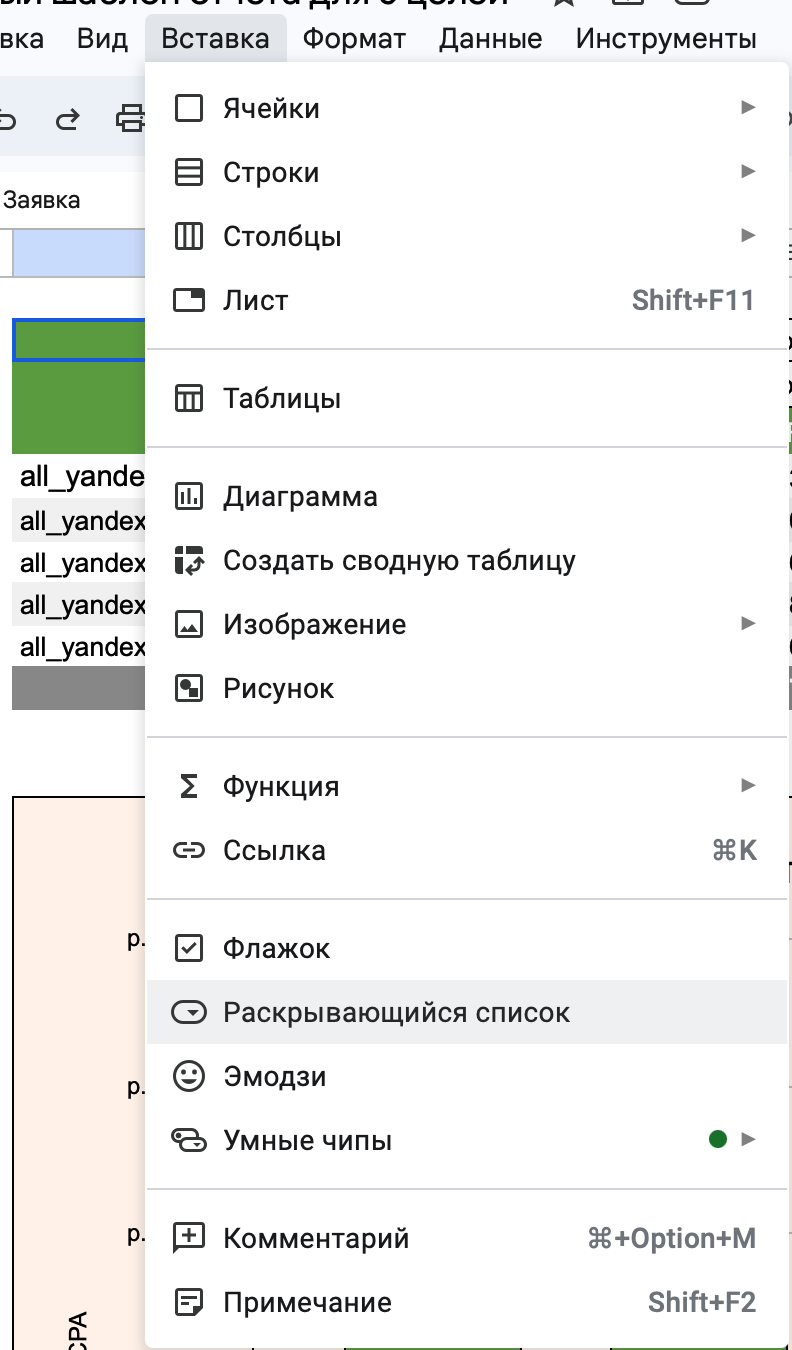
Task: Expand the Умные чипы submenu
Action: pos(748,1139)
